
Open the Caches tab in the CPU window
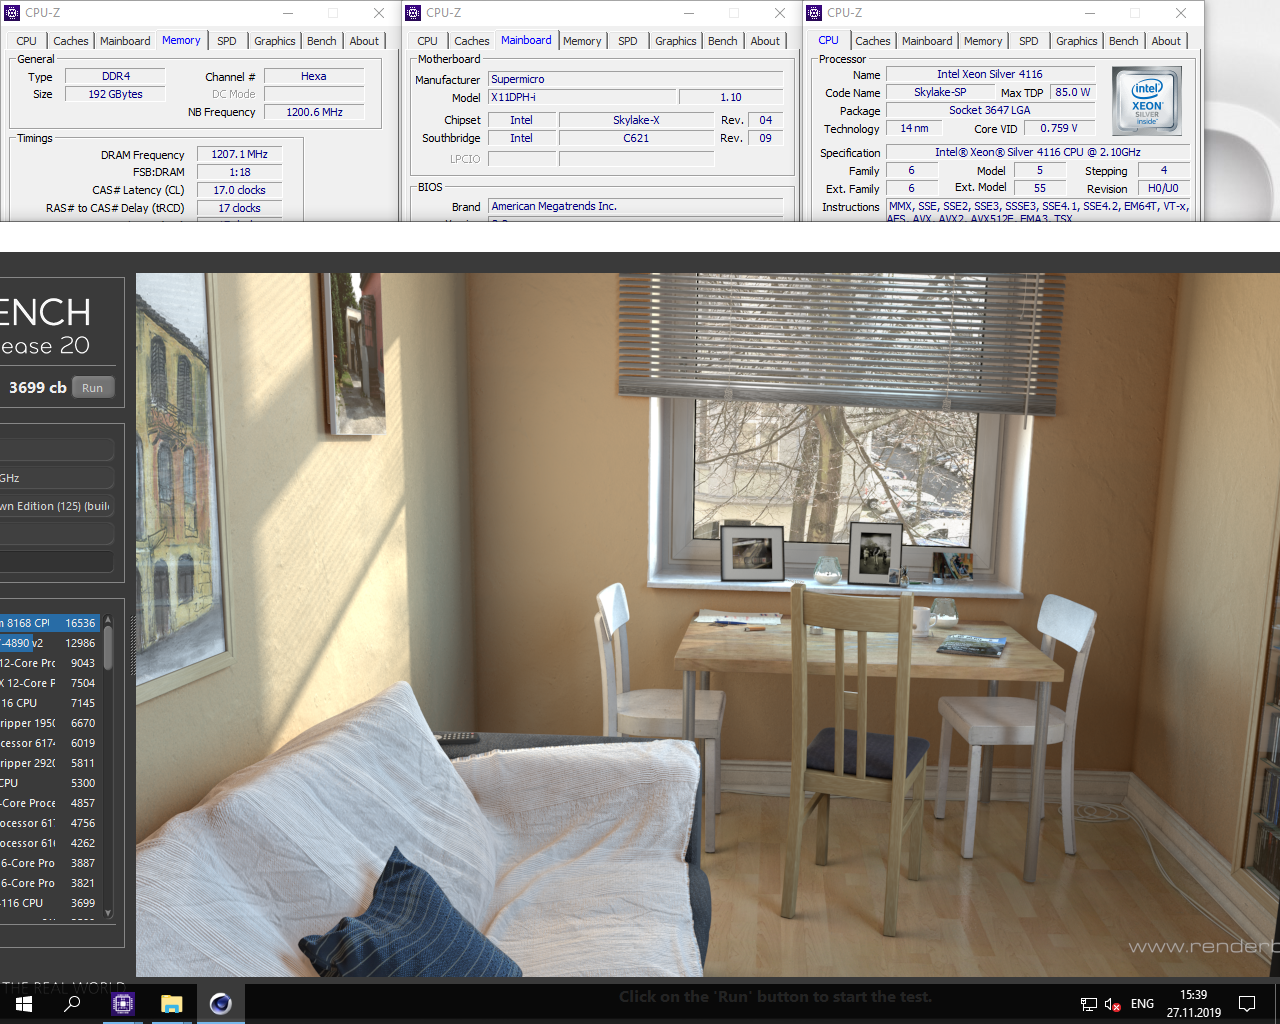[873, 41]
